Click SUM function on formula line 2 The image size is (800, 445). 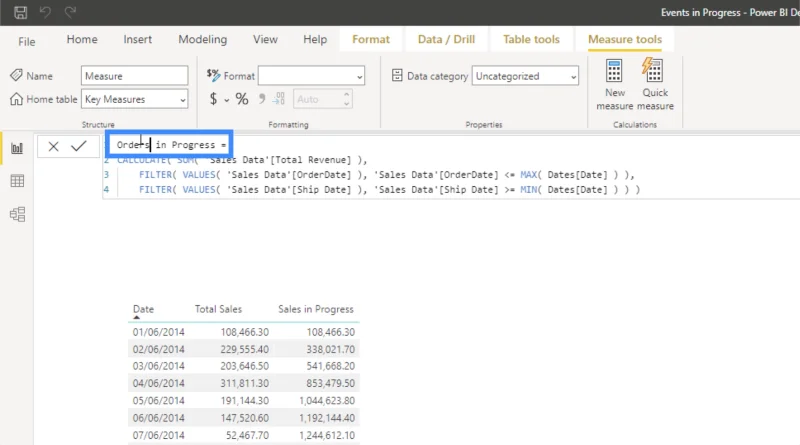(x=186, y=160)
